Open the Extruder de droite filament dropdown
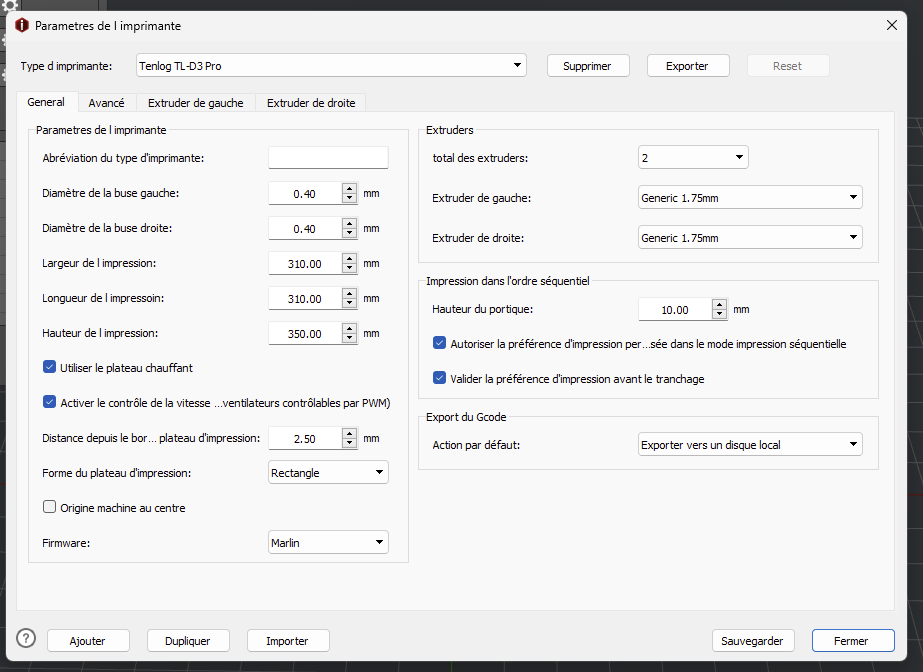 [750, 237]
